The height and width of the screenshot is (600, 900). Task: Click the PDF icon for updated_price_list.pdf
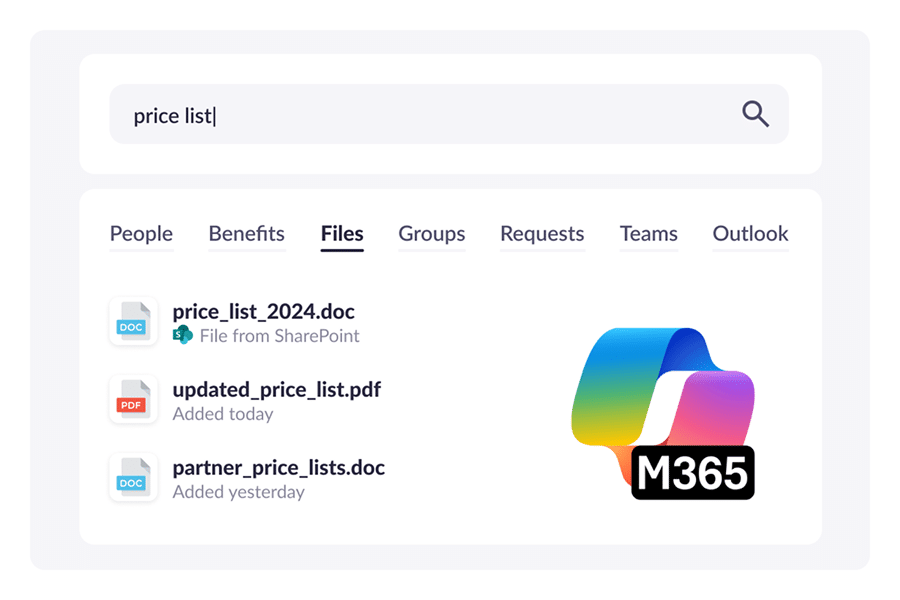tap(134, 400)
